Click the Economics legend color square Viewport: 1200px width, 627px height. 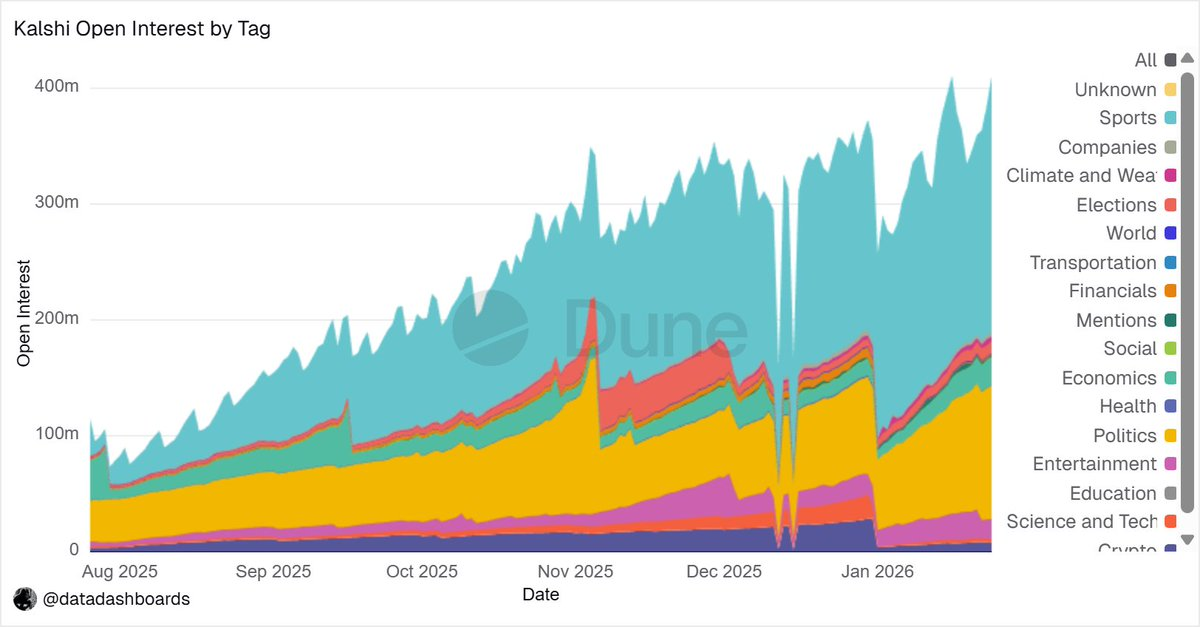(x=1170, y=378)
